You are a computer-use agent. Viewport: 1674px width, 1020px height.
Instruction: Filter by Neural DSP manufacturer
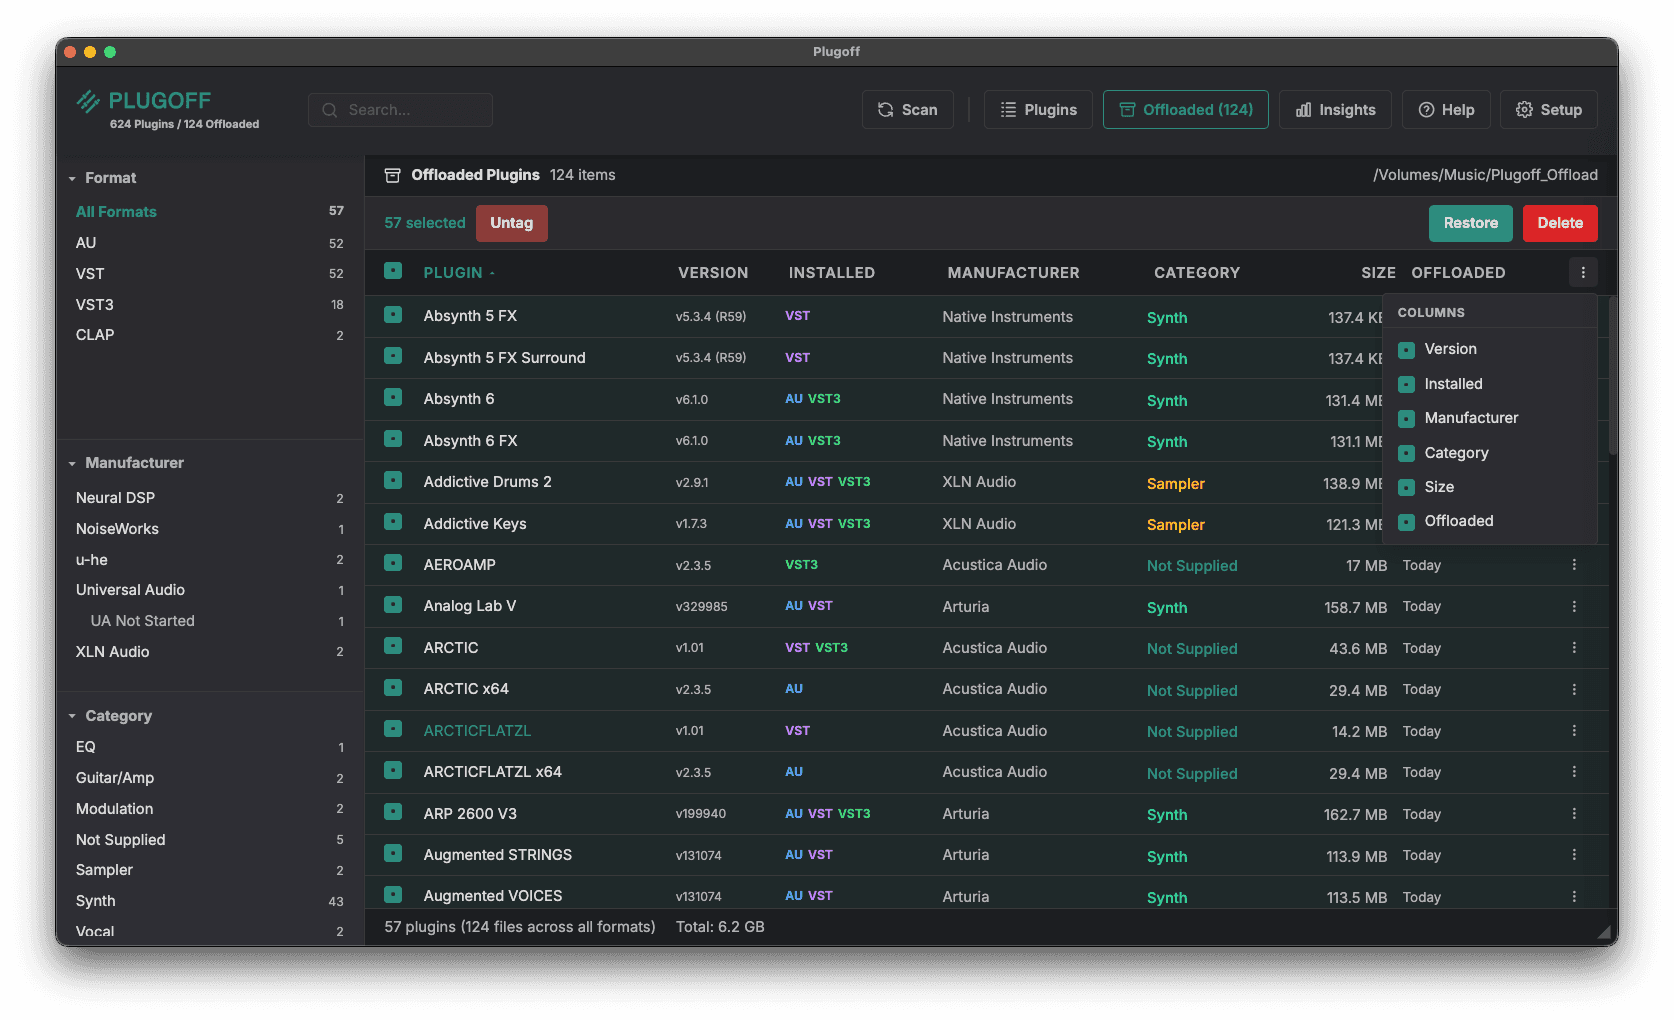pos(210,498)
